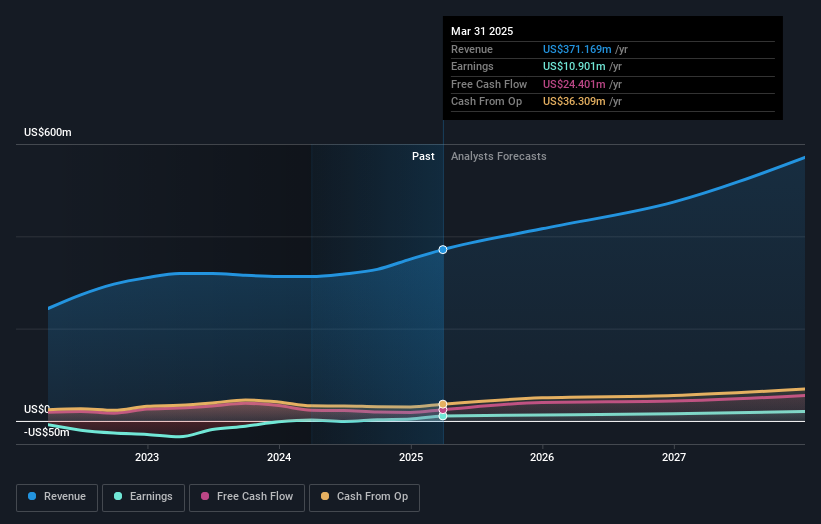Click the 'Past' label on the chart
This screenshot has width=821, height=524.
tap(423, 157)
